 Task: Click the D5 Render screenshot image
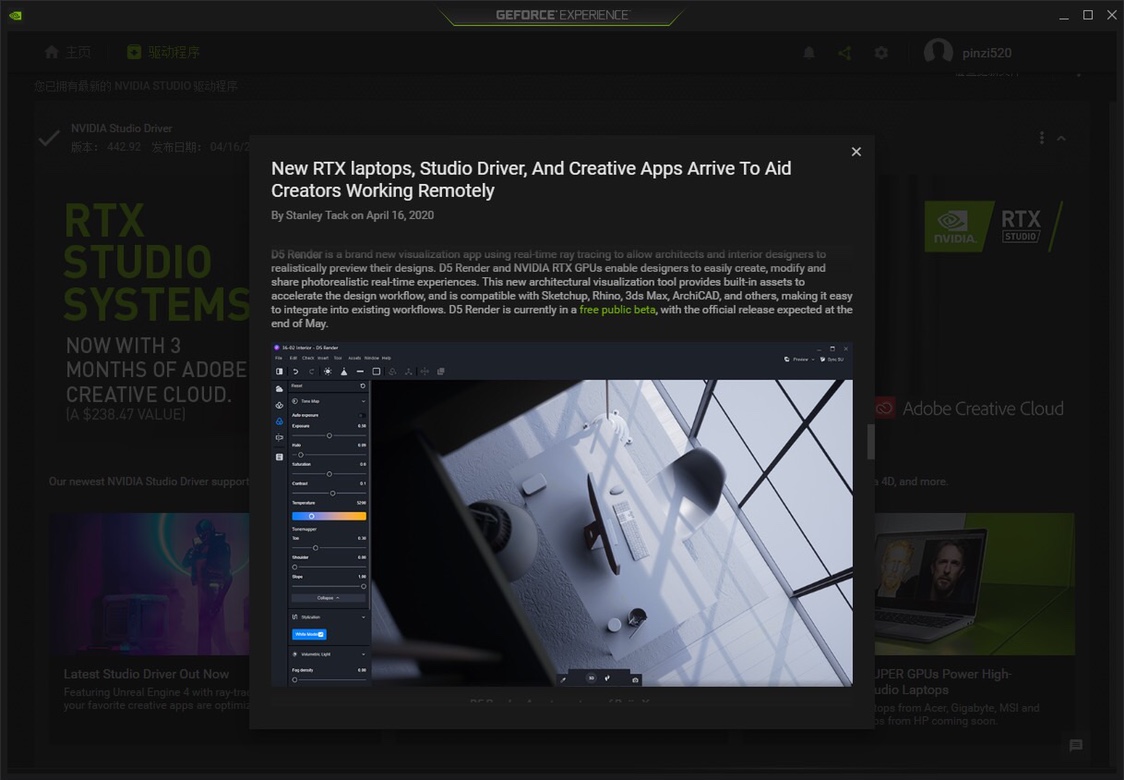click(562, 515)
